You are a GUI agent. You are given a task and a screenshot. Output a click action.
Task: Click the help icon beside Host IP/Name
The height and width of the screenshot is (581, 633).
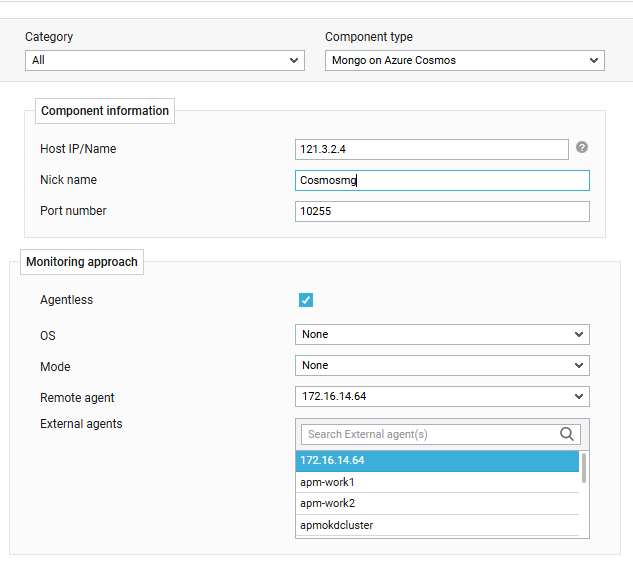click(x=582, y=148)
